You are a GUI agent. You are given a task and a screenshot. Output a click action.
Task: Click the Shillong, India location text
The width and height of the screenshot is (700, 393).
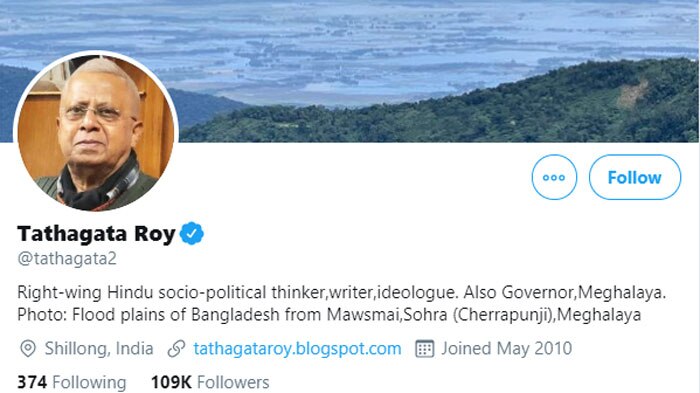99,349
